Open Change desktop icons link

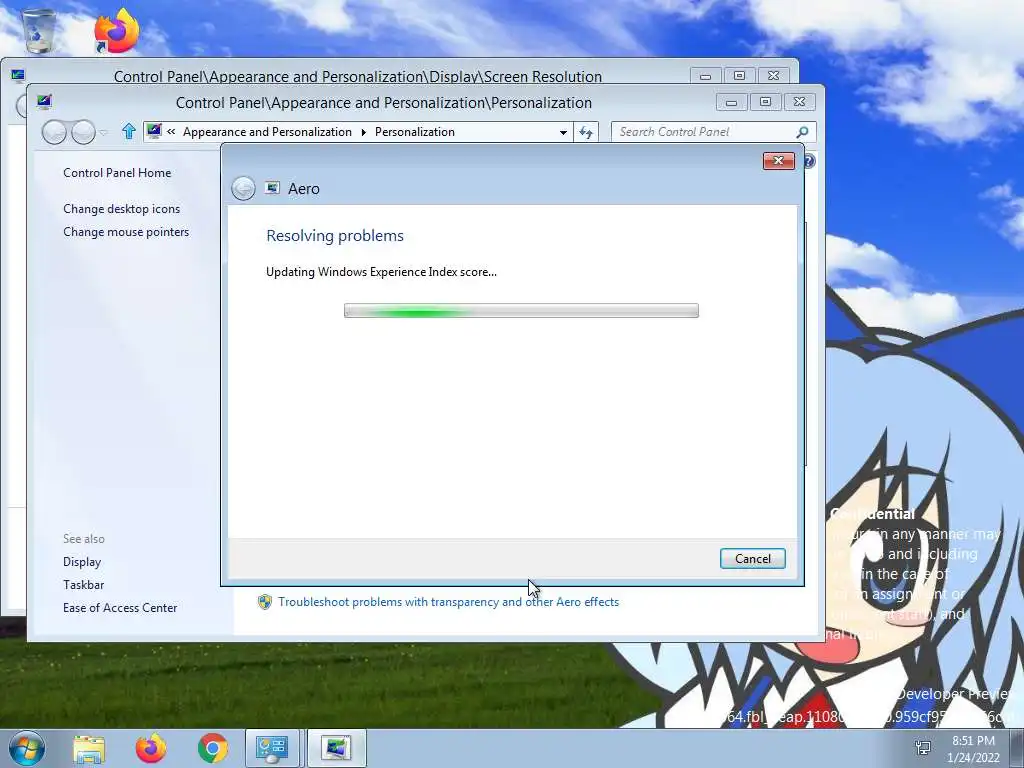pyautogui.click(x=121, y=208)
